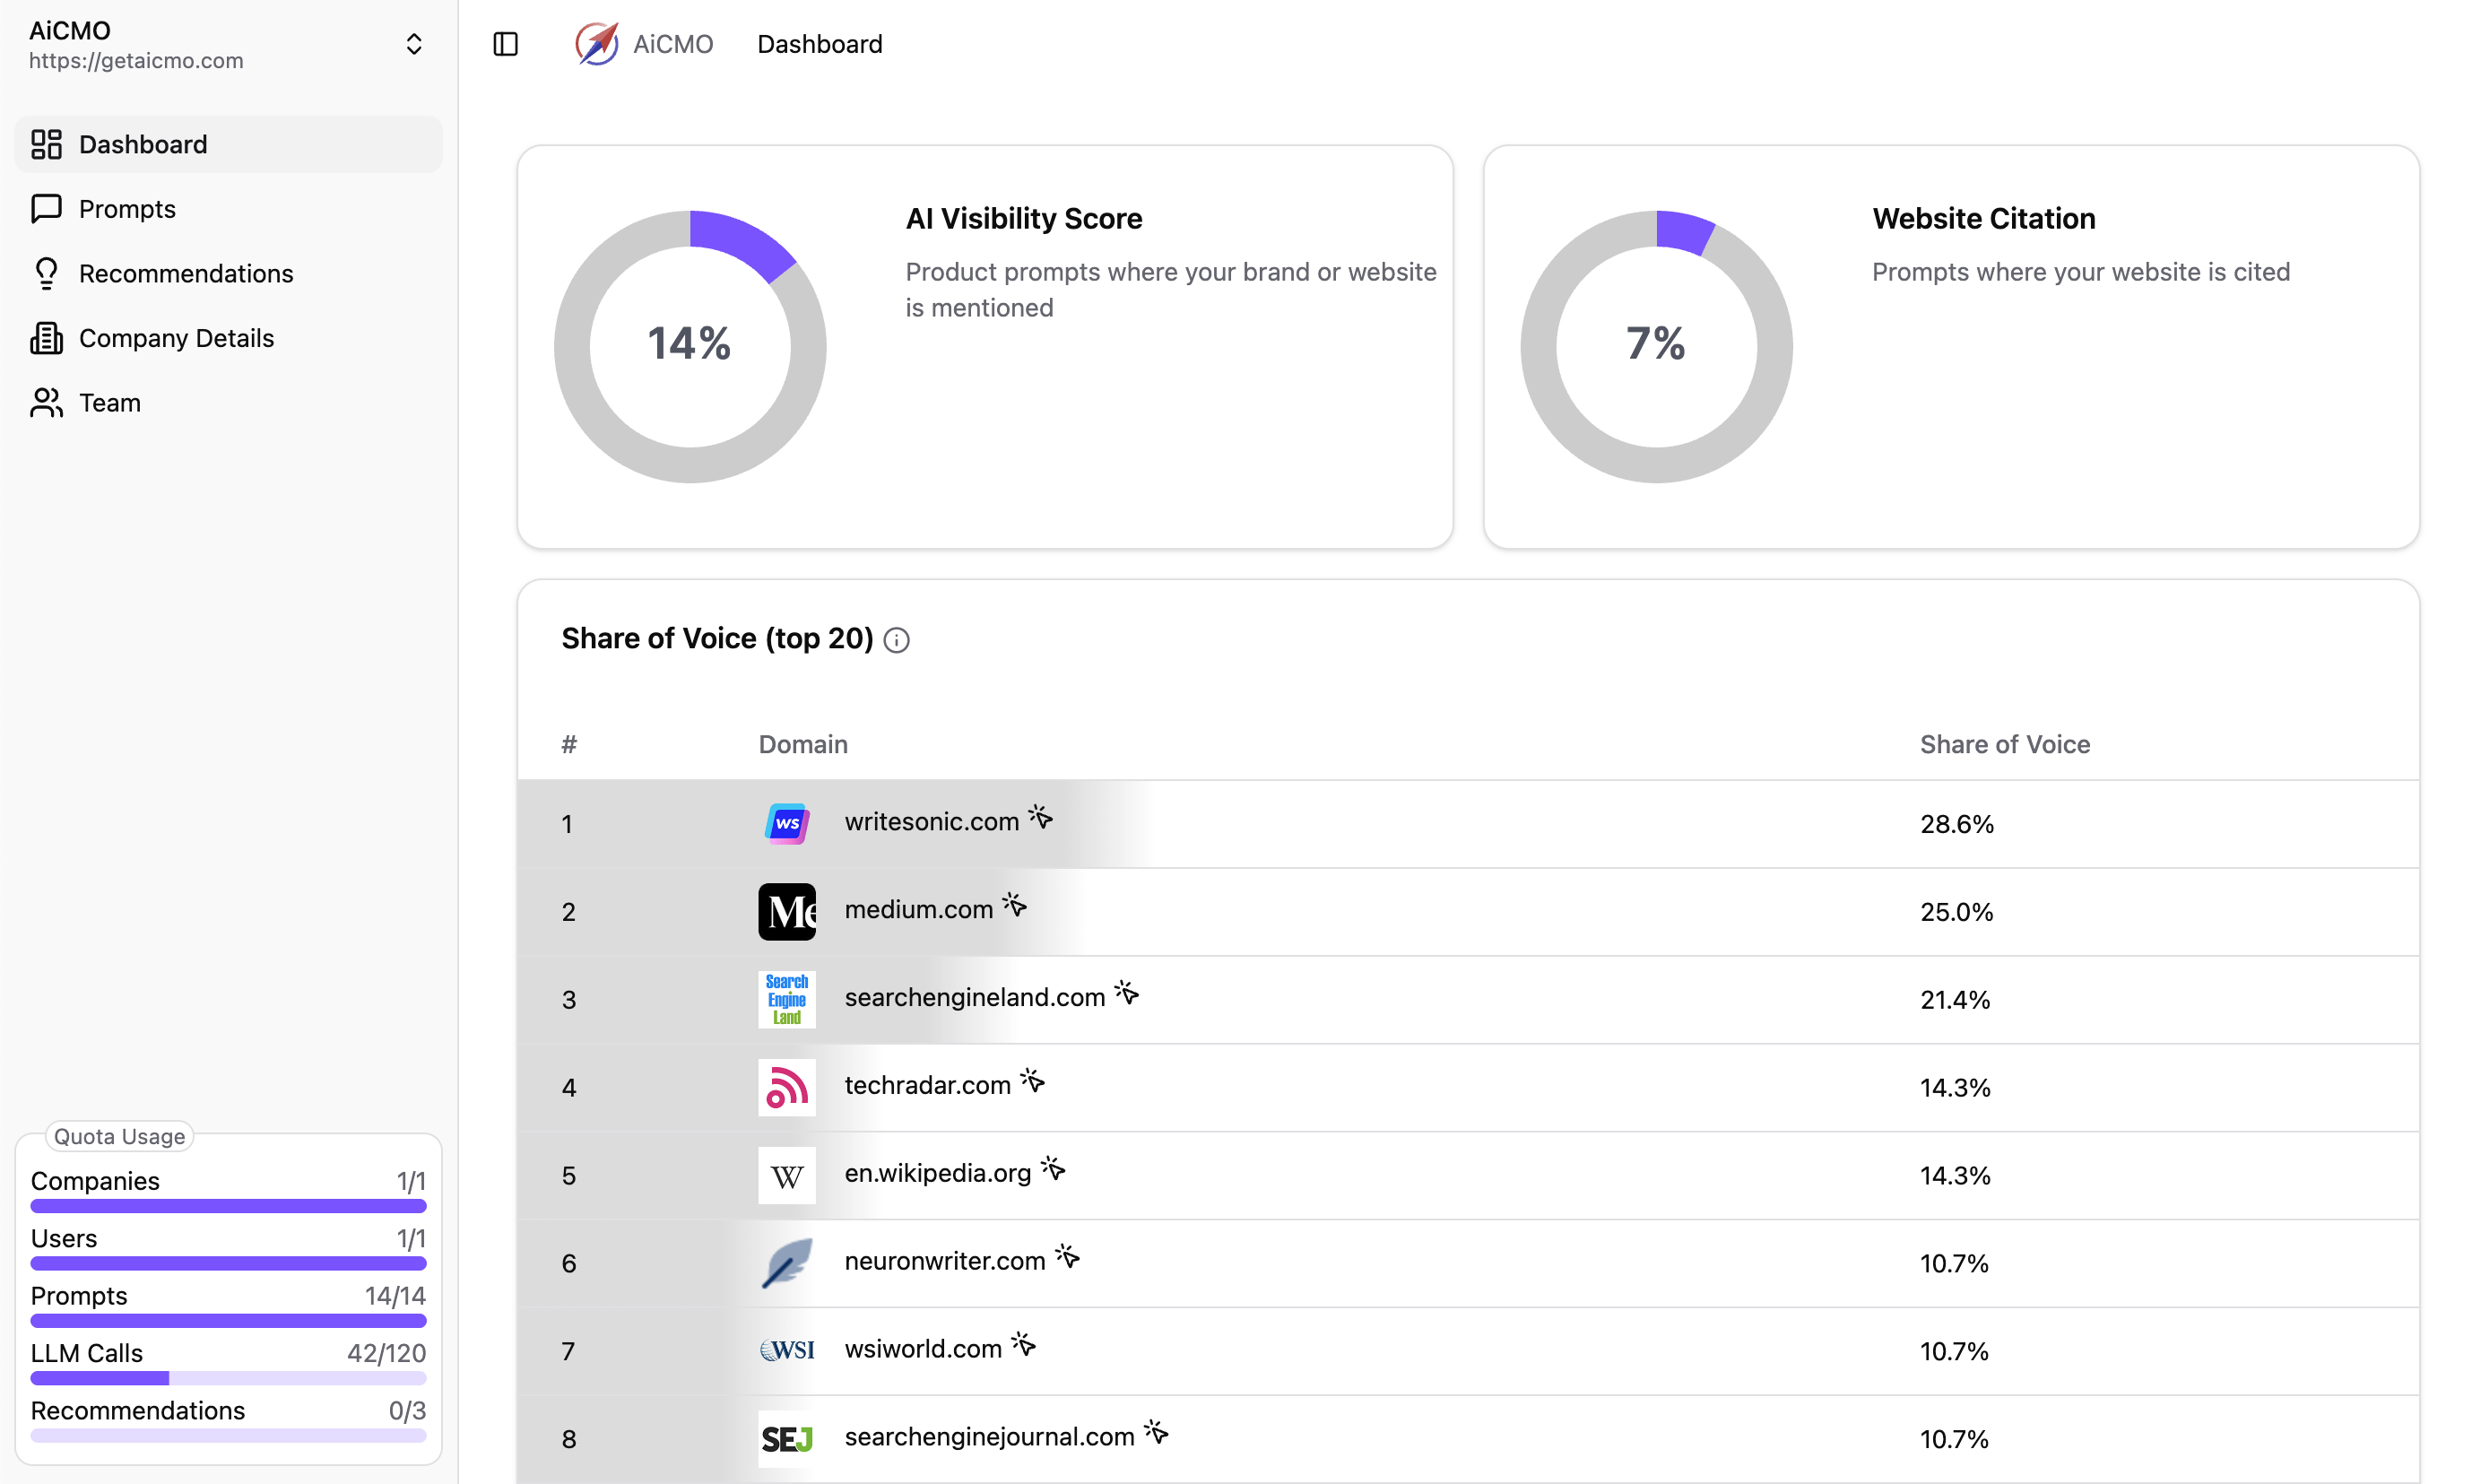Click the neuronwriter.com feather favicon
The width and height of the screenshot is (2472, 1484).
click(x=787, y=1263)
